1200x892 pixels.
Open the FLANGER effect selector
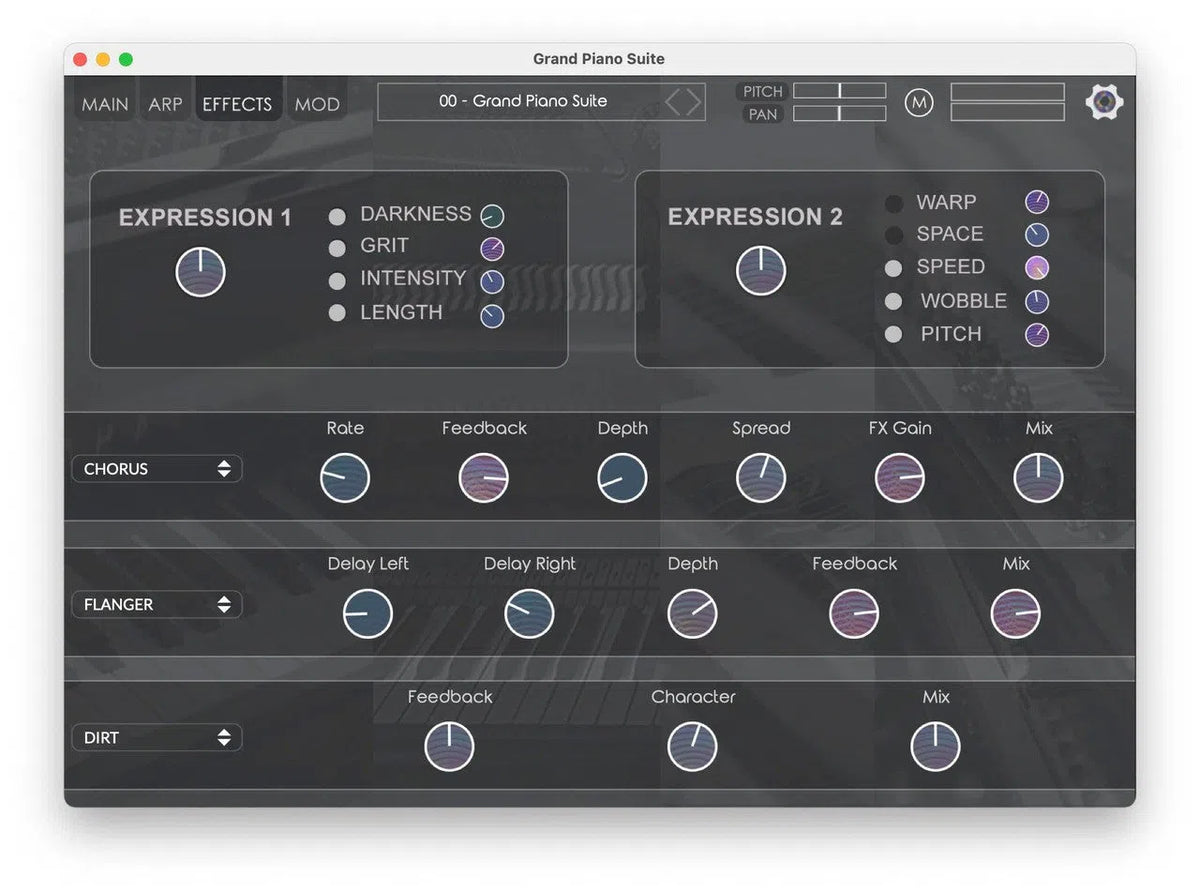point(155,604)
